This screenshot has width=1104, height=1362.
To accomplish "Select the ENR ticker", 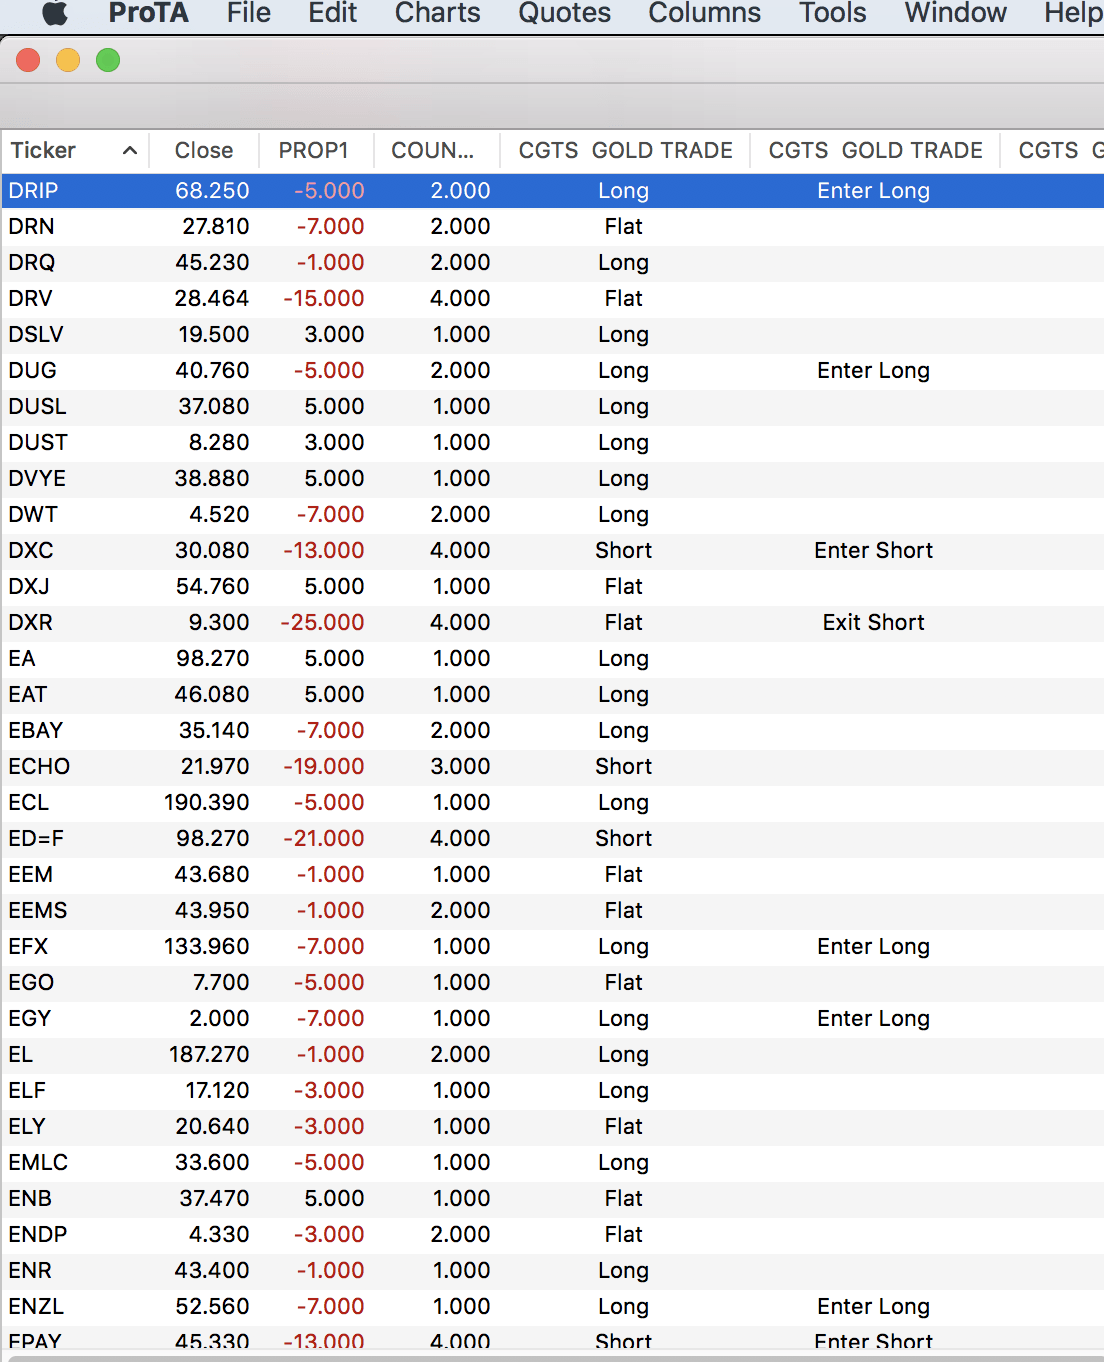I will 30,1271.
